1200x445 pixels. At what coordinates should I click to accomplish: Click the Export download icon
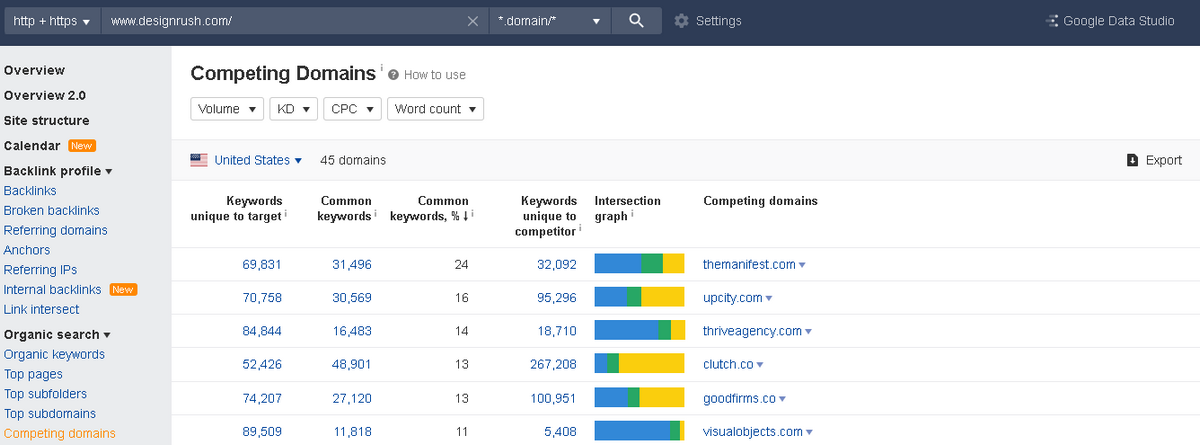(1132, 160)
